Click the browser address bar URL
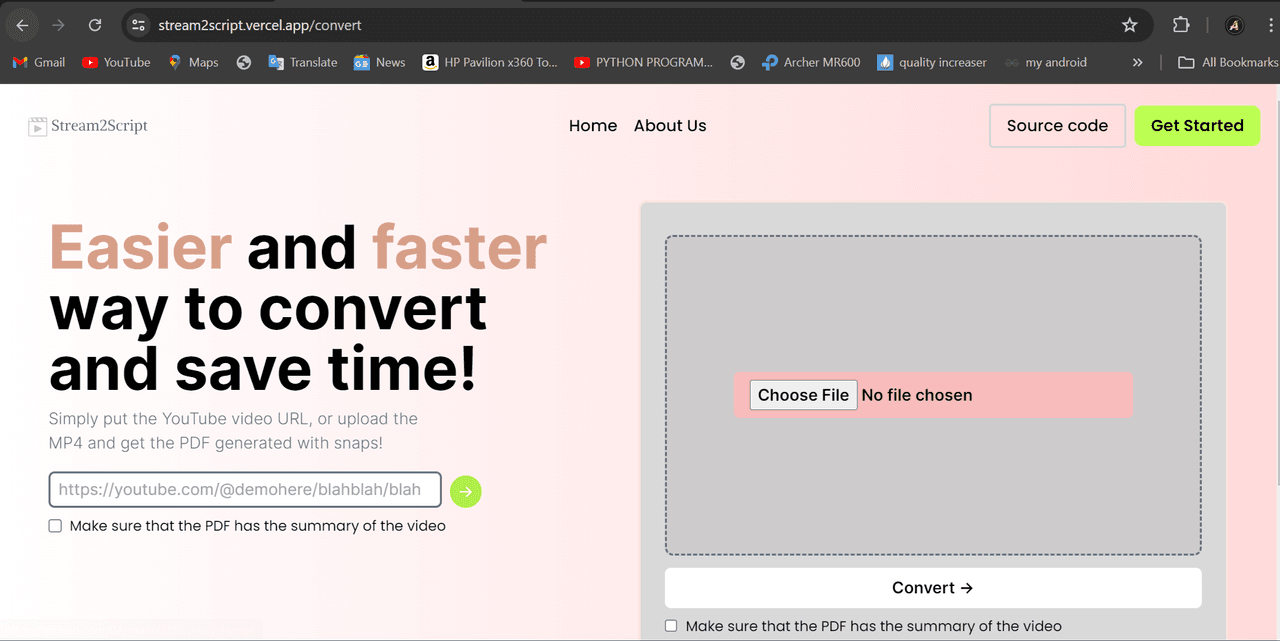 coord(260,25)
